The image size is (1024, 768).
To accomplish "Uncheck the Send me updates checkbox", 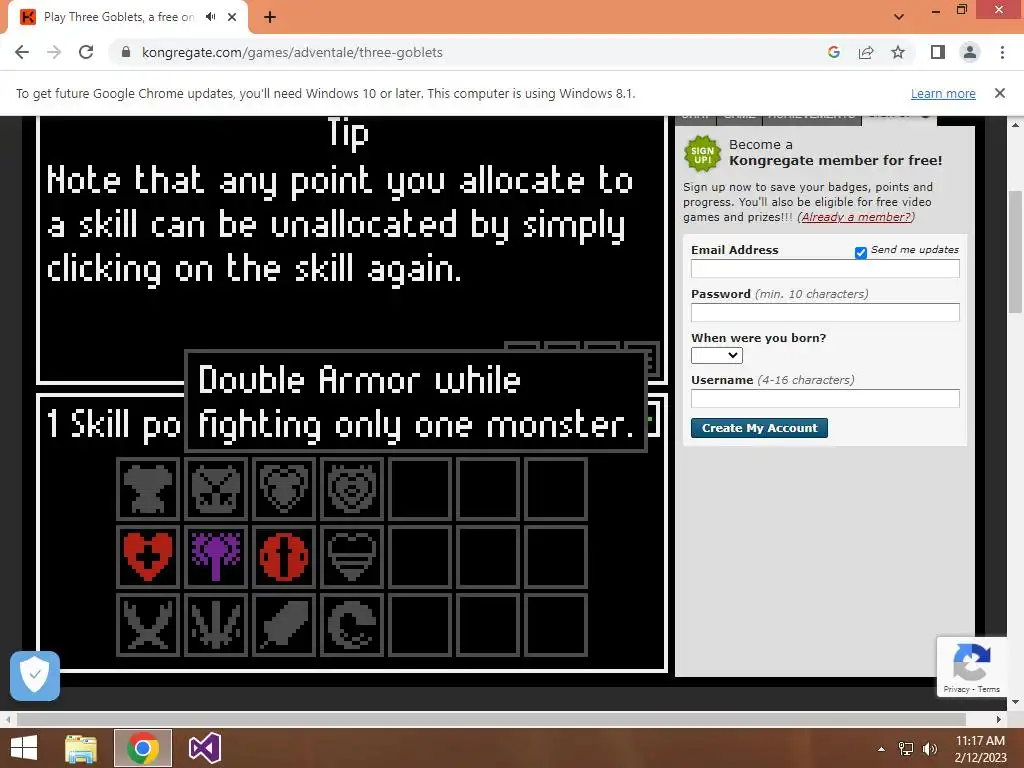I will coord(861,253).
